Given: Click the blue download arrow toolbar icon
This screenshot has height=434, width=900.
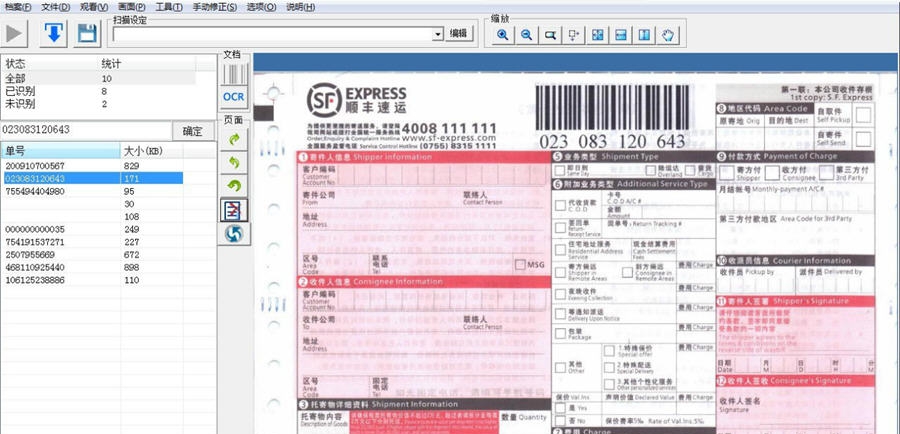Looking at the screenshot, I should coord(53,33).
